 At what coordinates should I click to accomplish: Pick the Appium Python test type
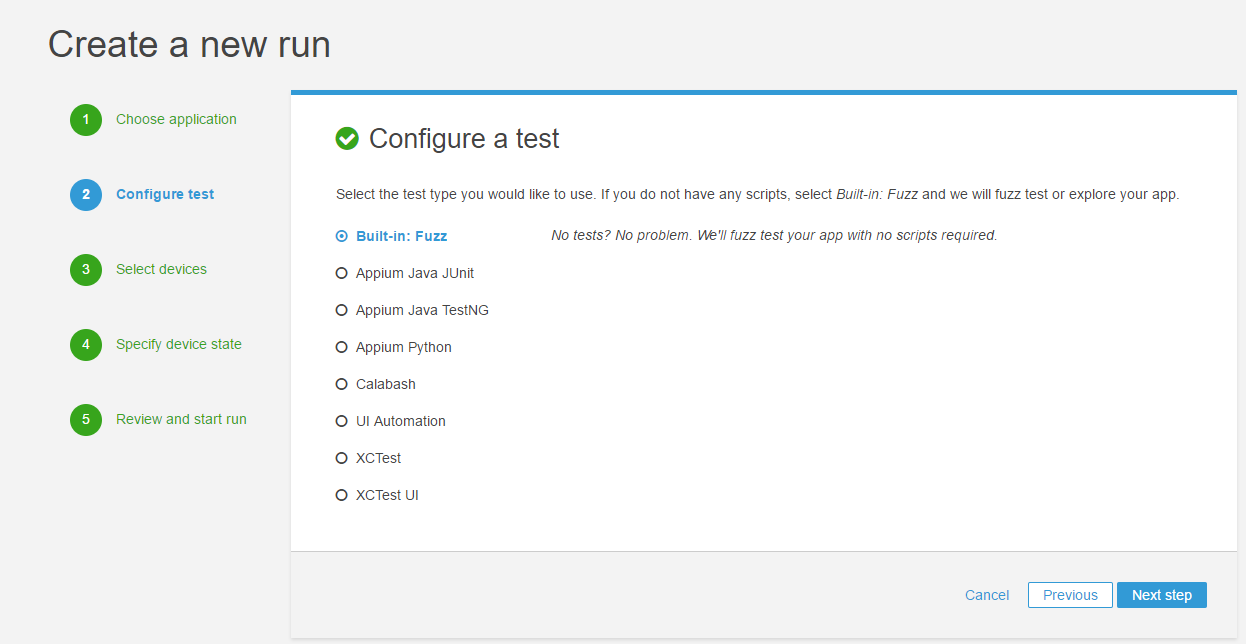point(342,348)
